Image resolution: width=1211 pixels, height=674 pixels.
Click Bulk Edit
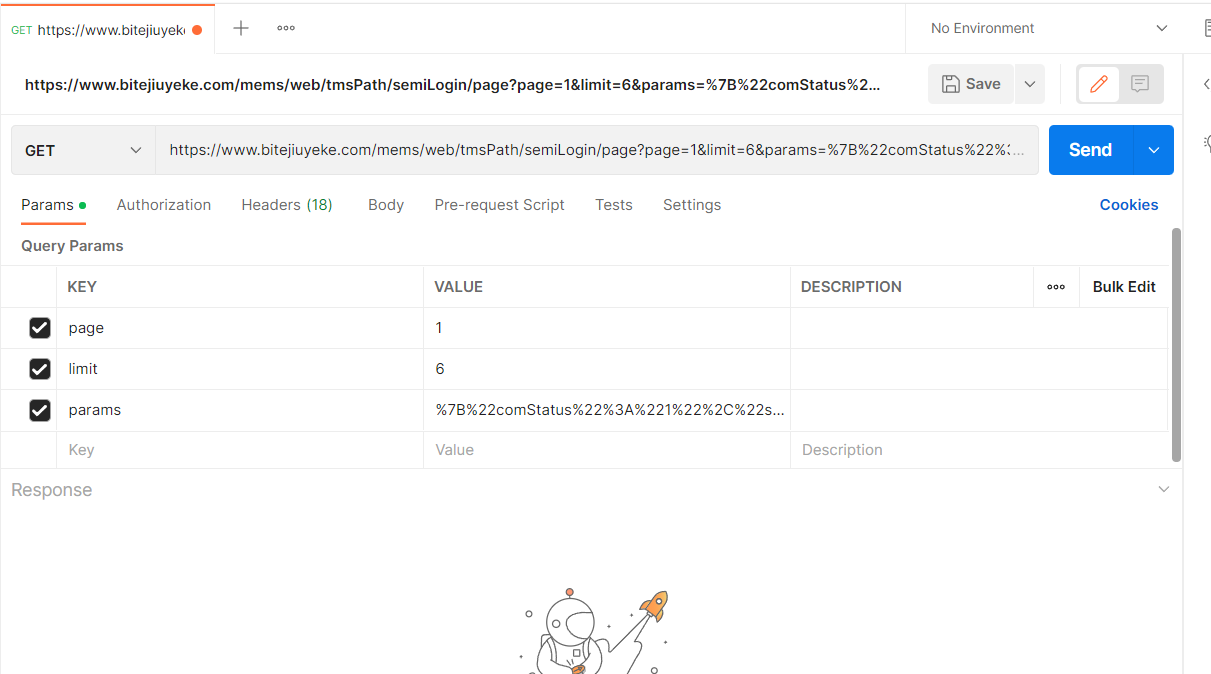coord(1124,287)
